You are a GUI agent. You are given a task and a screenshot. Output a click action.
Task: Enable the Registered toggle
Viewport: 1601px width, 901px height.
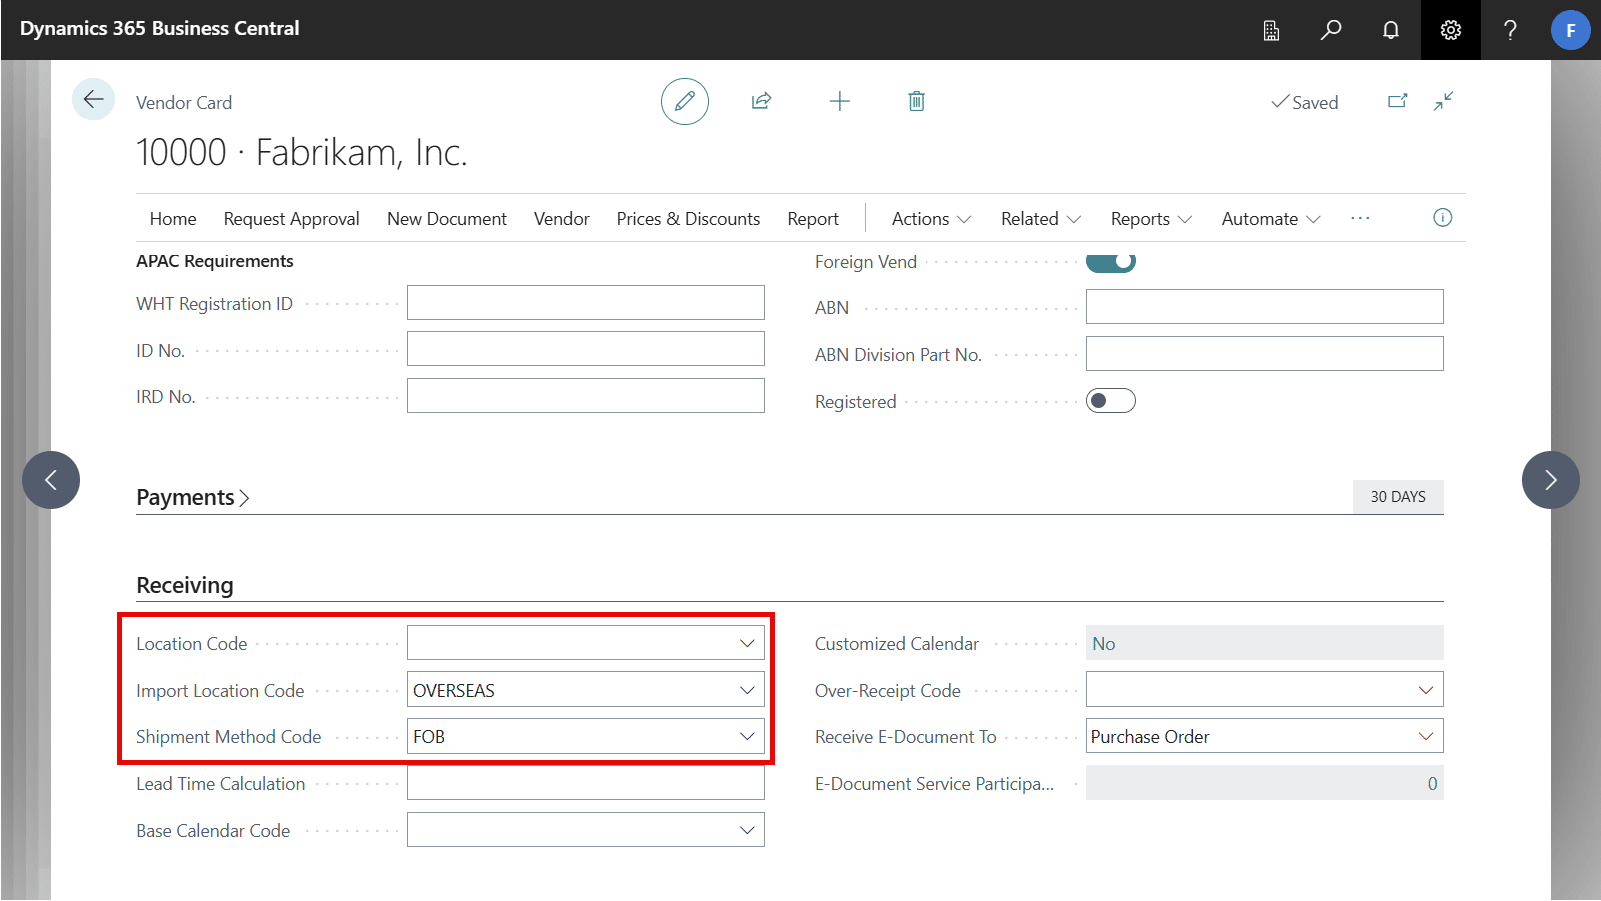[1111, 401]
